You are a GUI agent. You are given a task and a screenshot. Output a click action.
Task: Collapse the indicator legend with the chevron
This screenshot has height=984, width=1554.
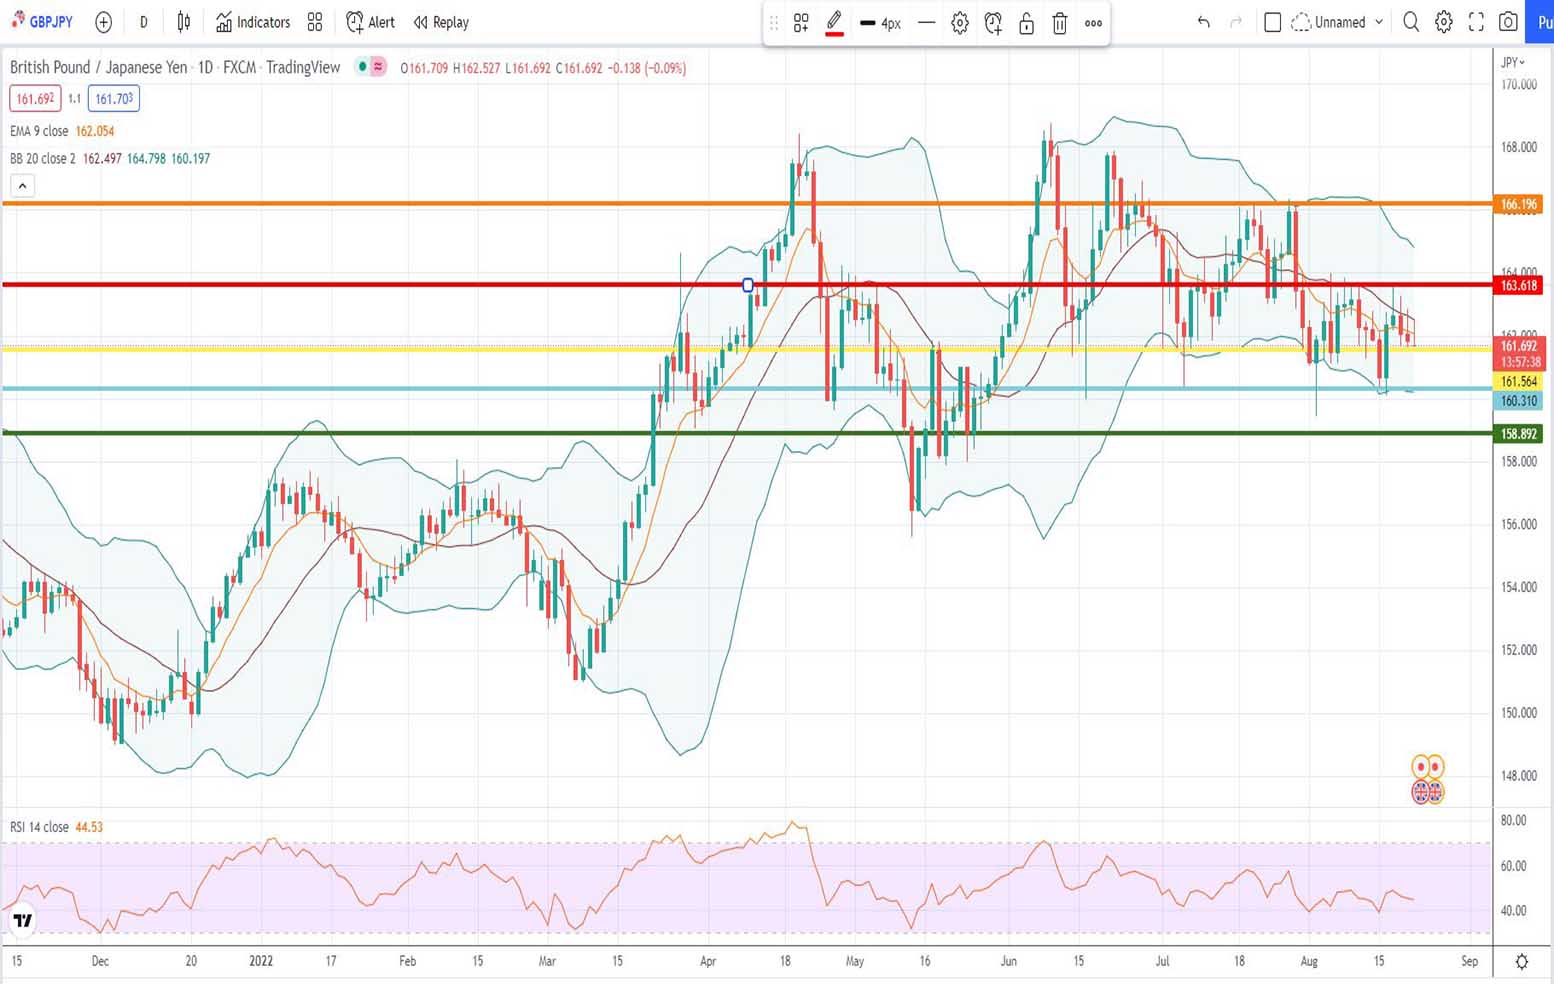coord(22,186)
